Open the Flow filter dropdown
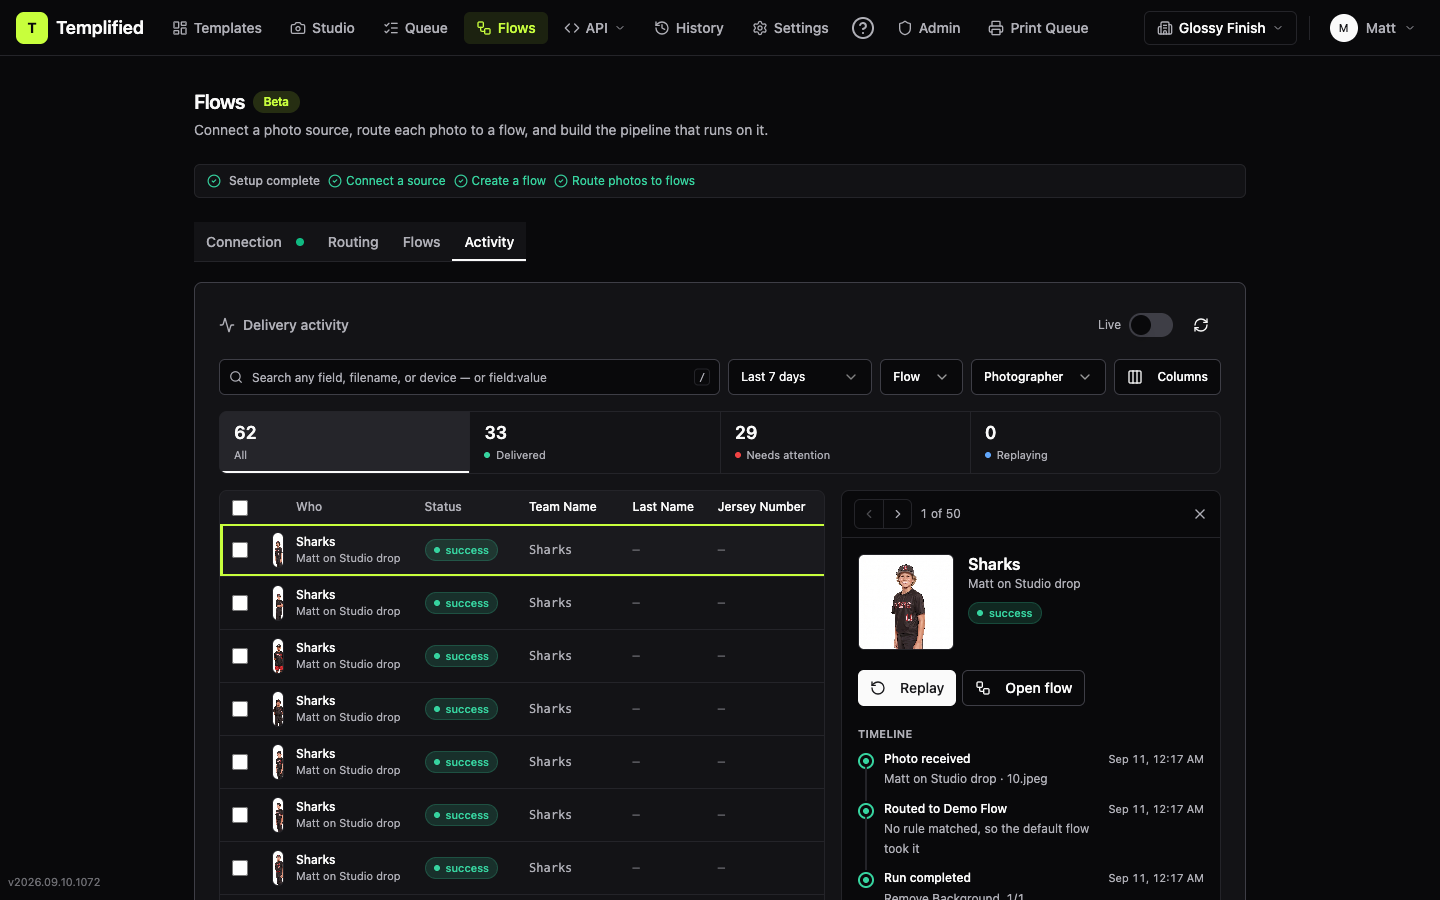This screenshot has width=1440, height=900. (921, 377)
